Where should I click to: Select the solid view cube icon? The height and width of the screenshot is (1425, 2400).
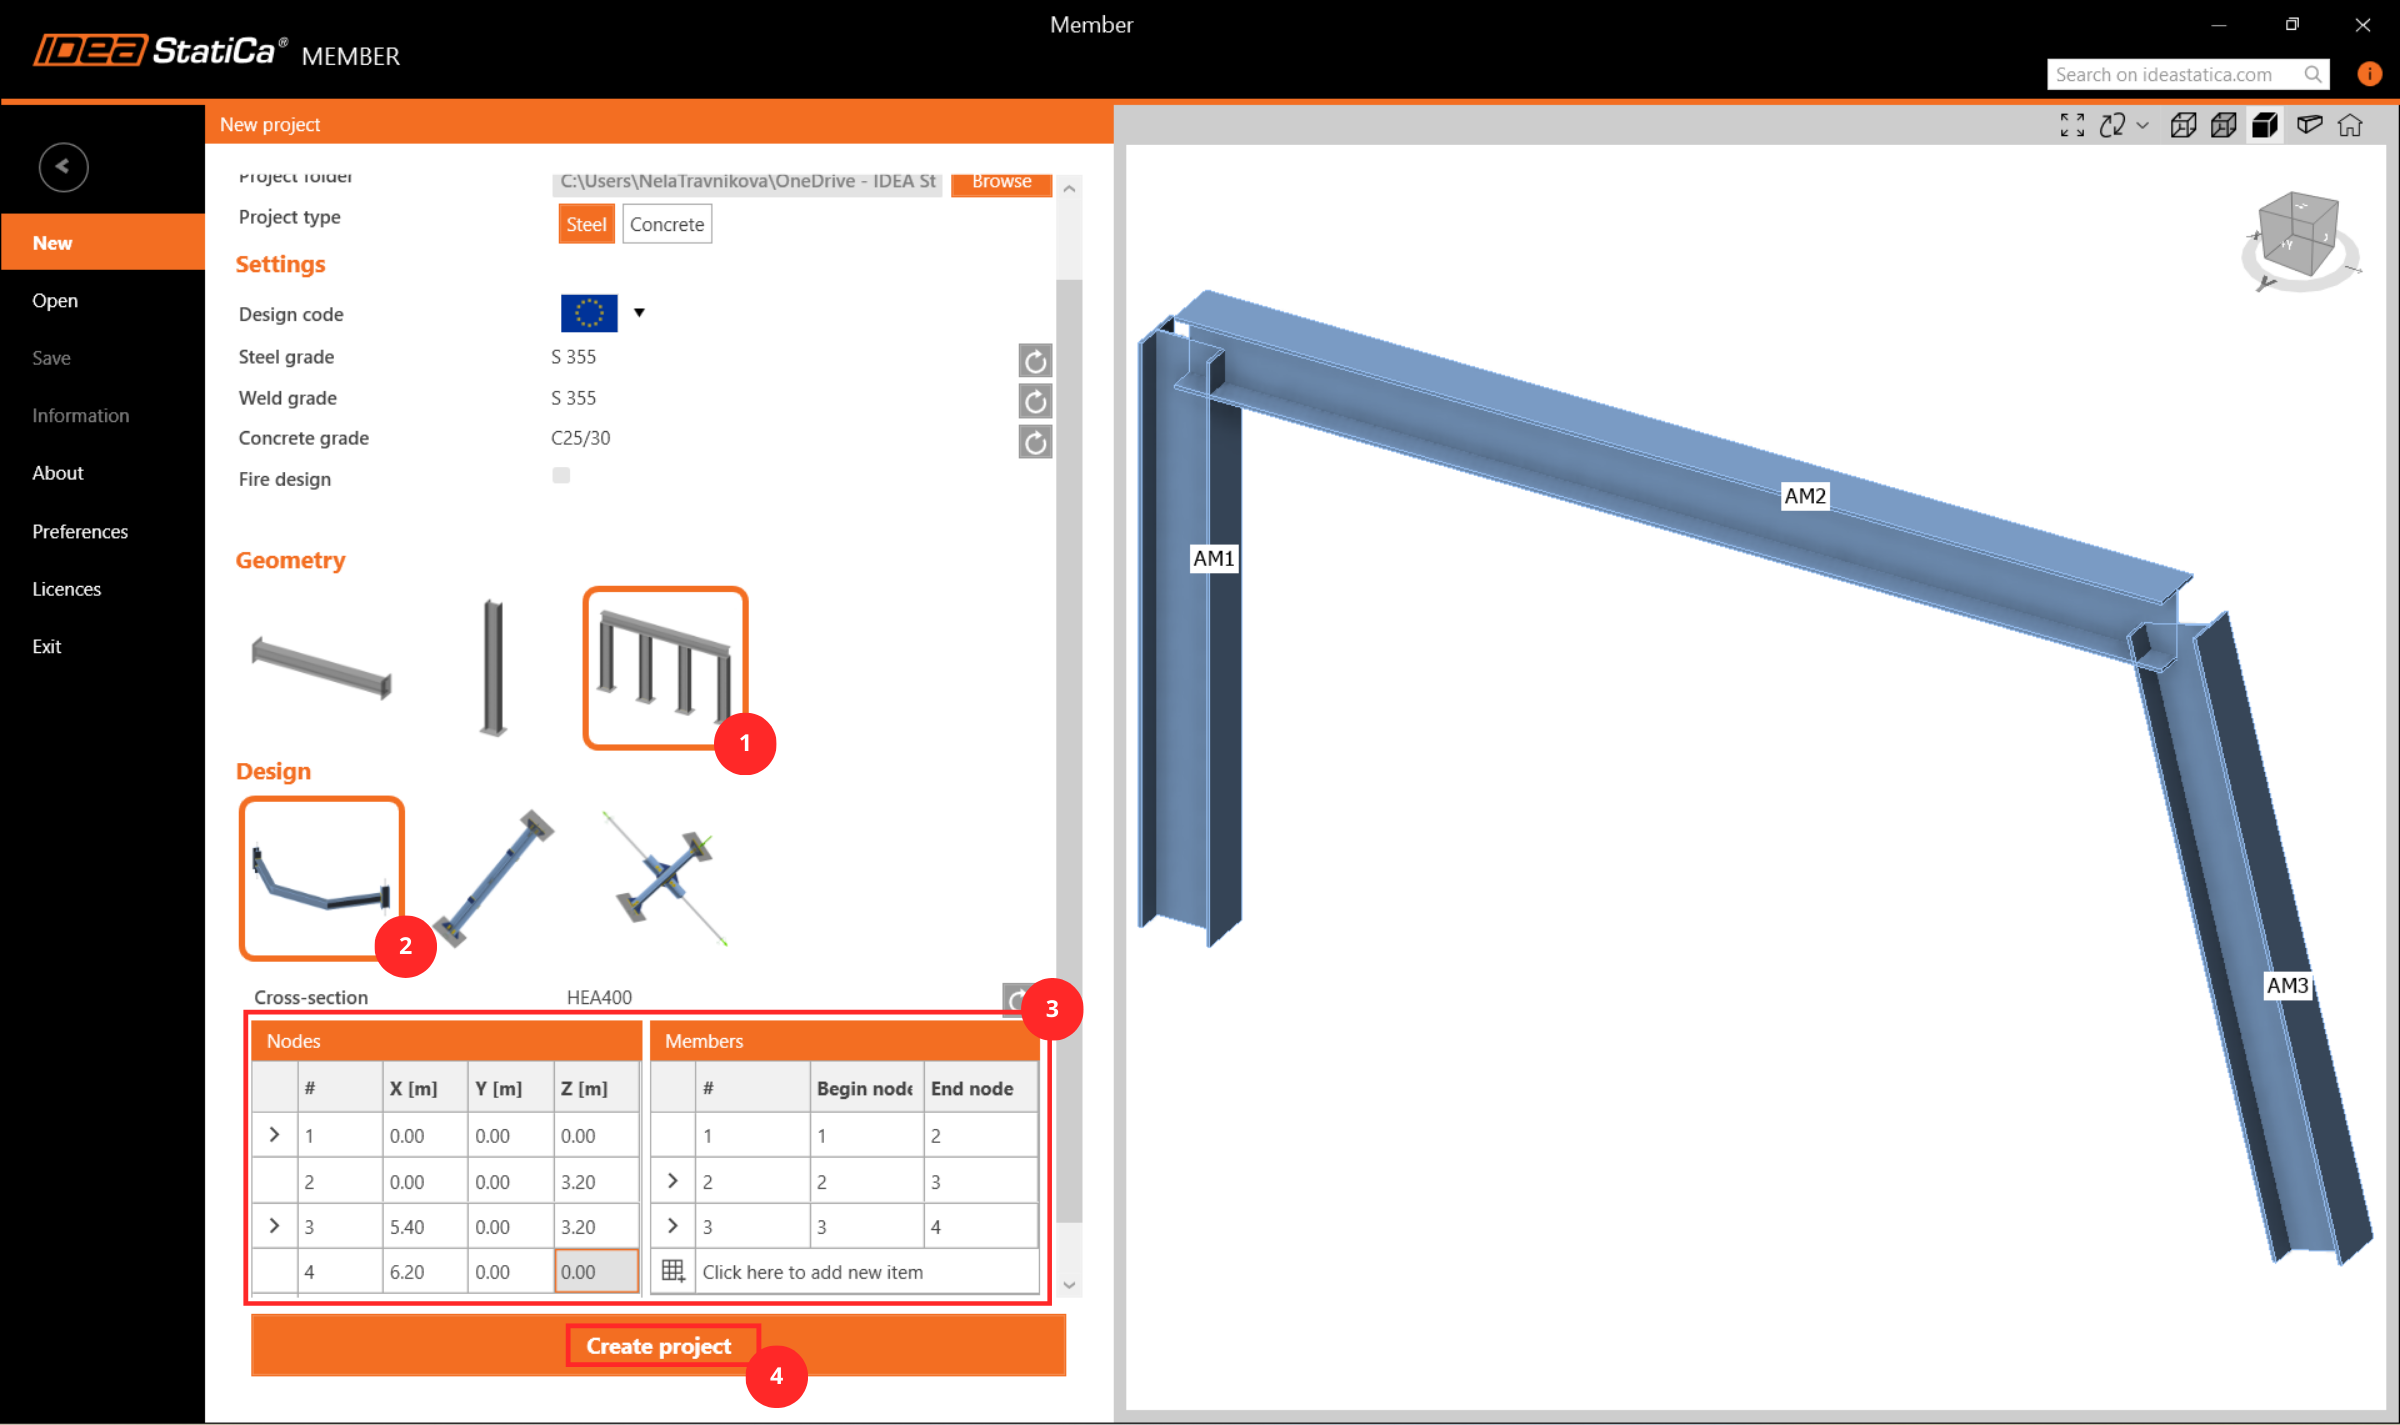tap(2265, 125)
